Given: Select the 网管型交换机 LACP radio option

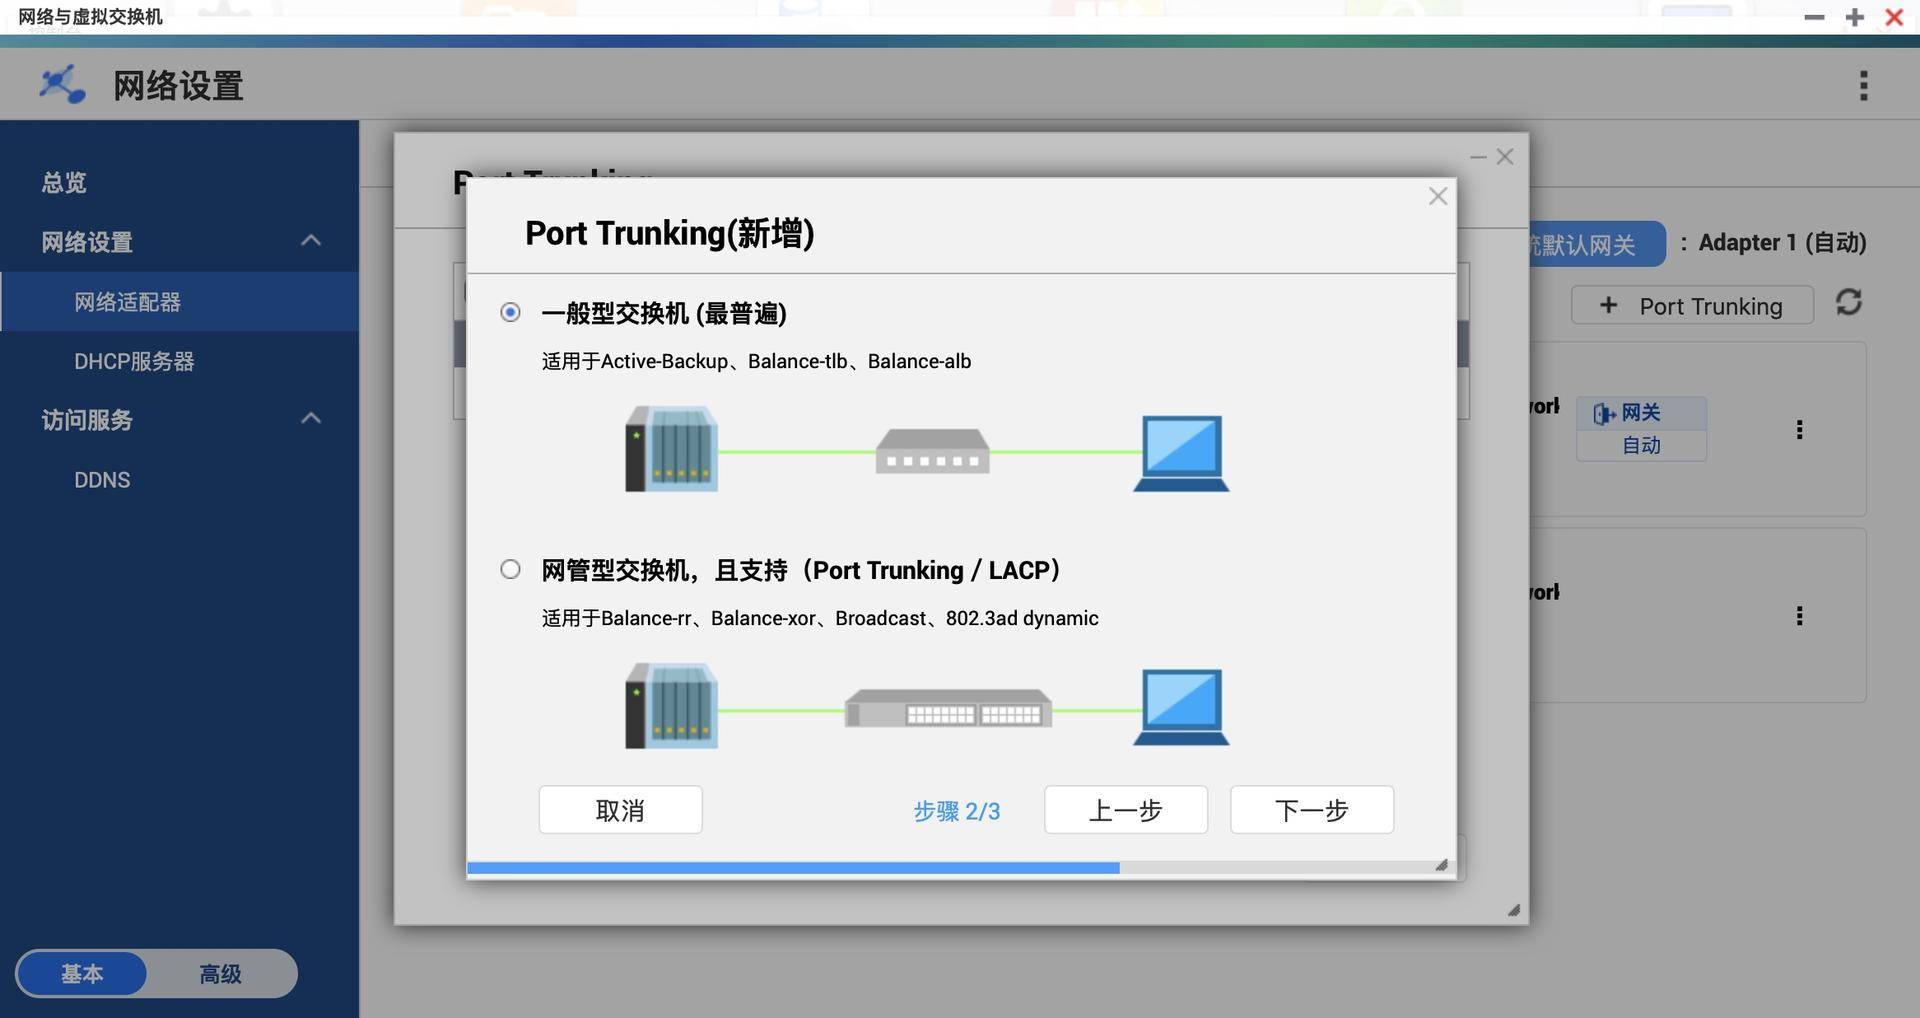Looking at the screenshot, I should coord(510,569).
